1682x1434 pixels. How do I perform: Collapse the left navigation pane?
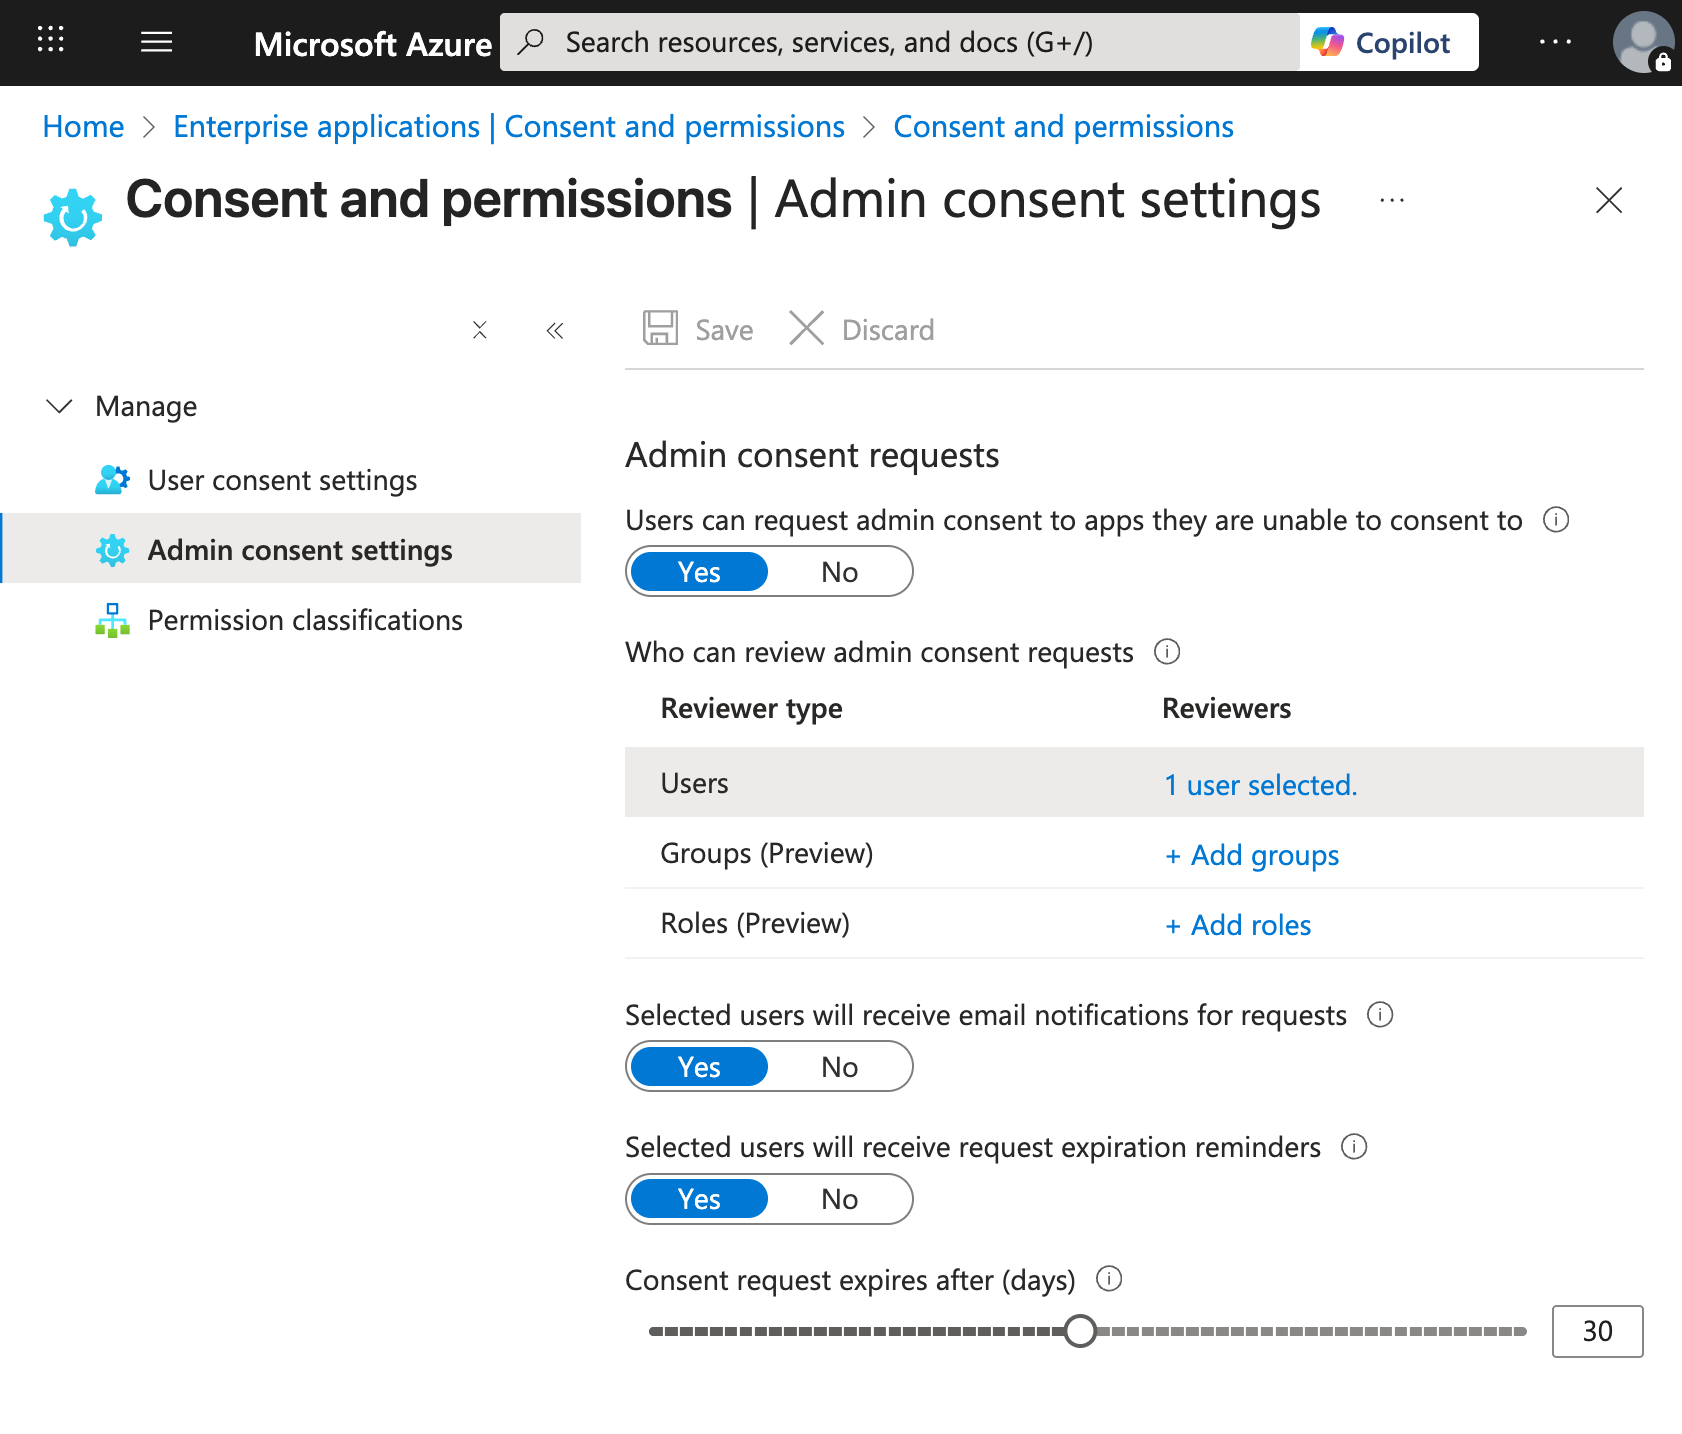point(555,330)
